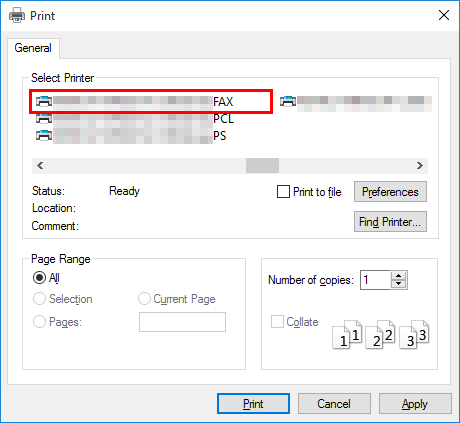The width and height of the screenshot is (460, 423).
Task: Select the PCL printer icon
Action: (44, 118)
